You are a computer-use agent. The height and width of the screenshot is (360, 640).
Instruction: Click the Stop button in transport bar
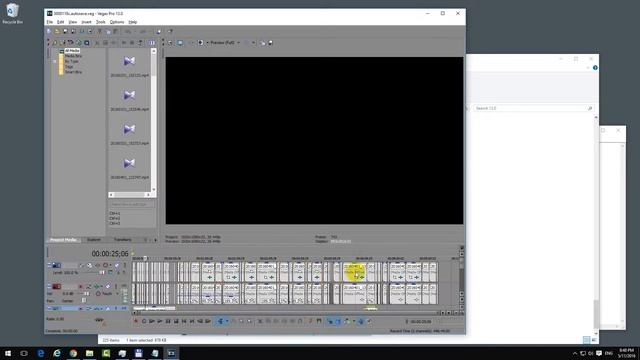click(x=176, y=321)
